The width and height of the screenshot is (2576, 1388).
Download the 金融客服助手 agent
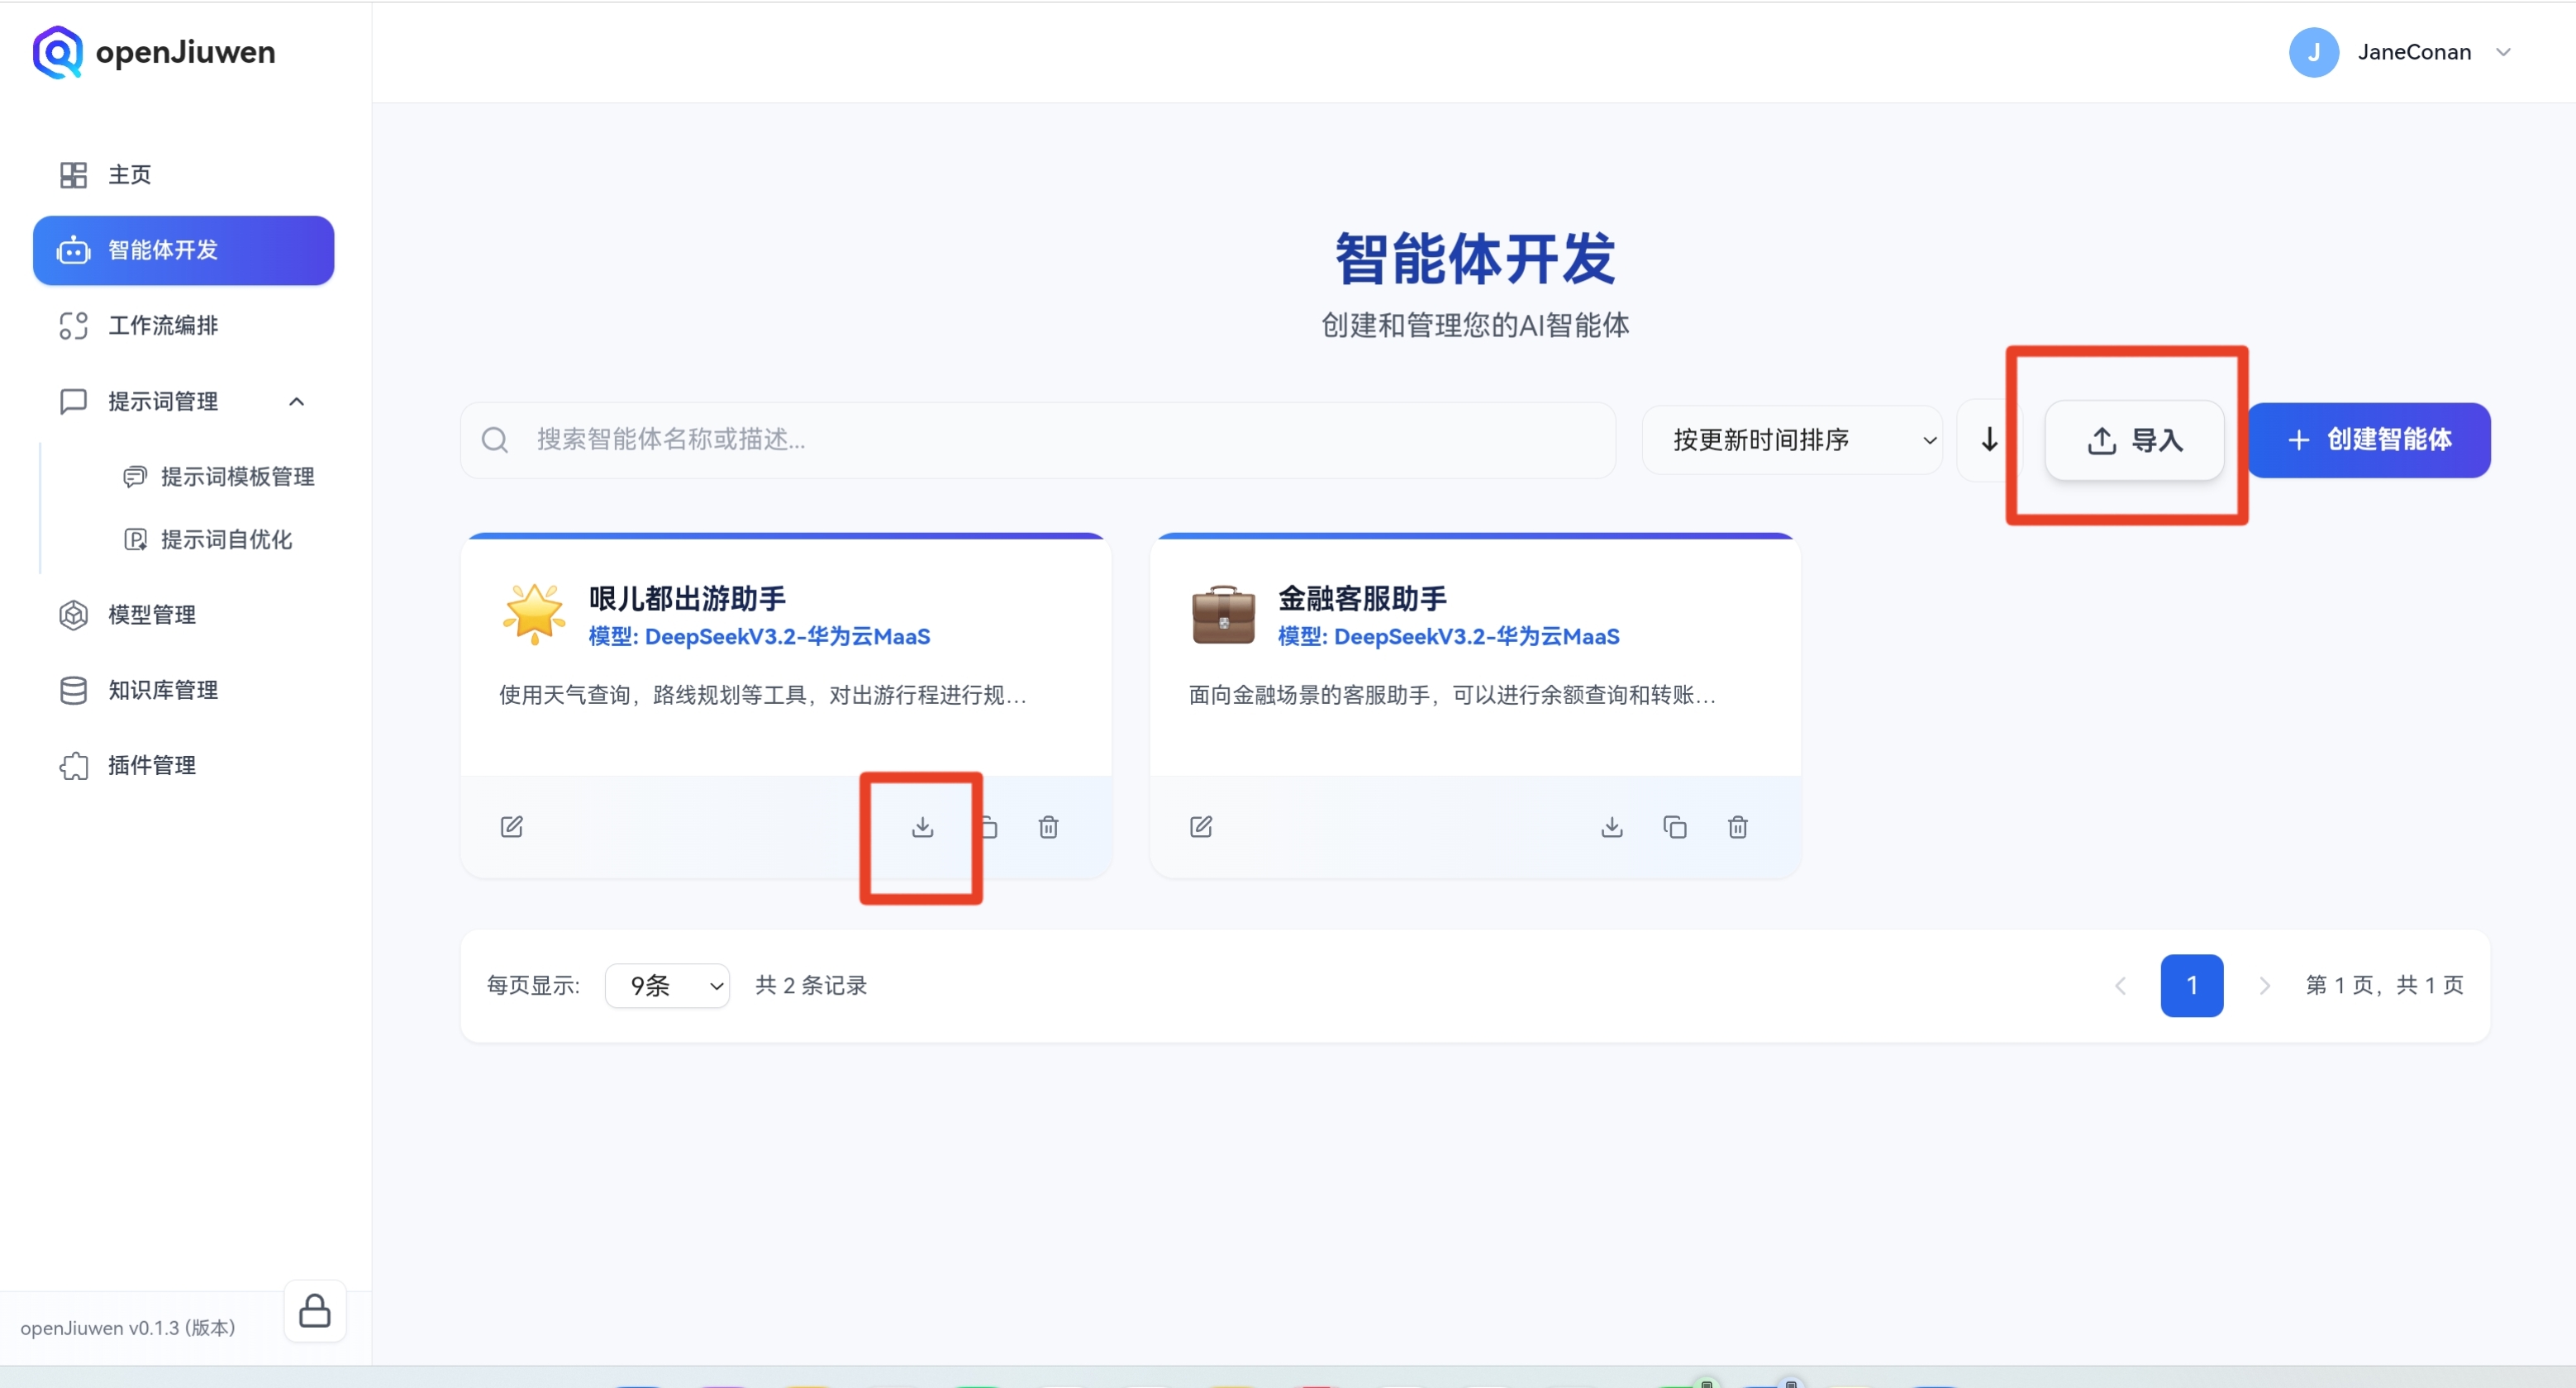[1611, 827]
